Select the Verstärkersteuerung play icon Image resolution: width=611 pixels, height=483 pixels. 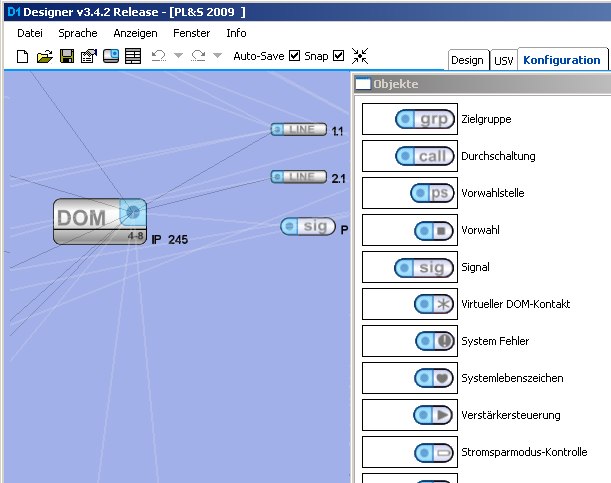433,415
